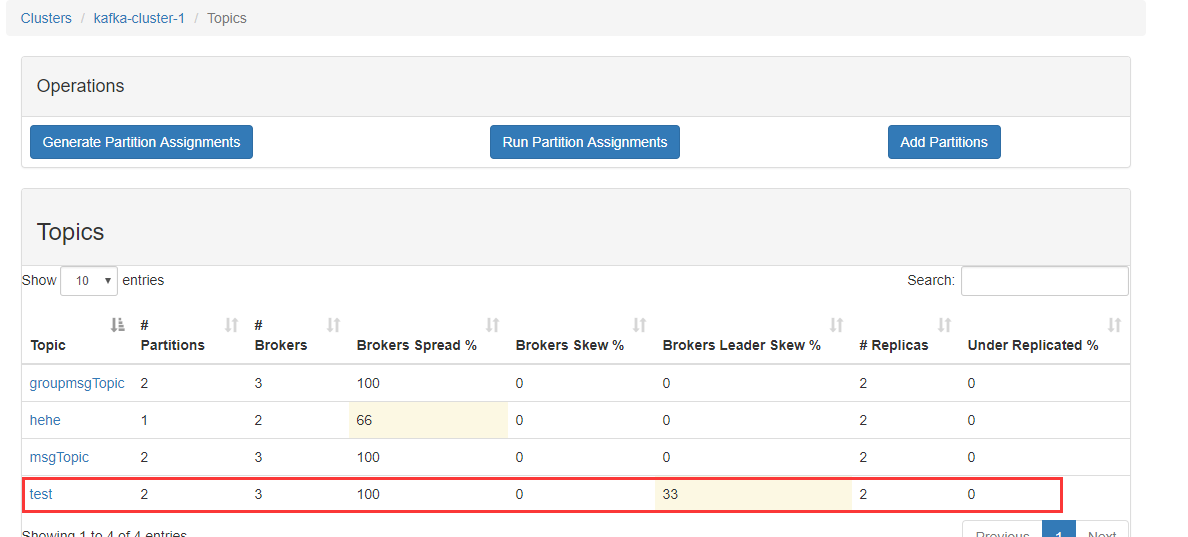The height and width of the screenshot is (537, 1188).
Task: Open the test topic link
Action: pyautogui.click(x=41, y=494)
